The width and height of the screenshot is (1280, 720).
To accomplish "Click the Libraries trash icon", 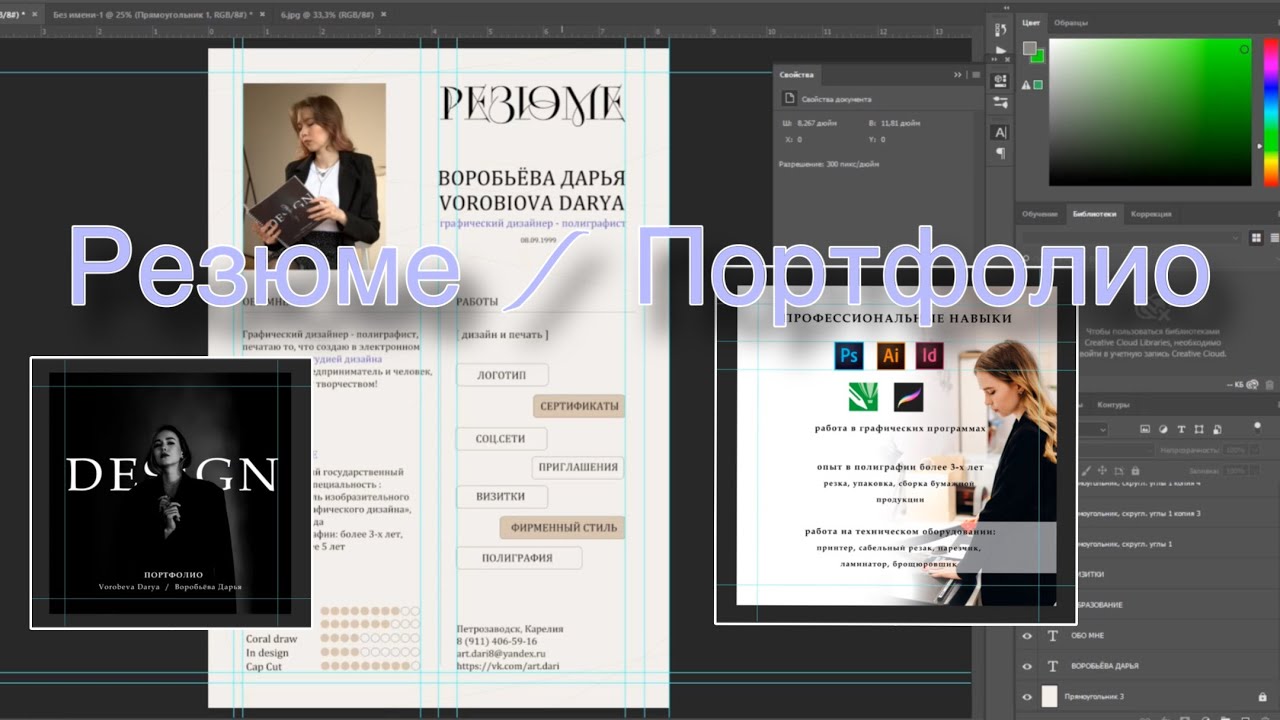I will tap(1269, 385).
